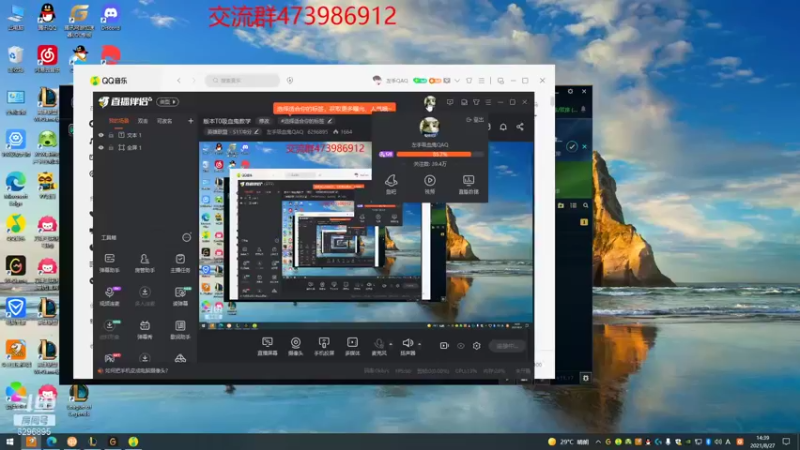Switch to the second scene tab

click(x=143, y=121)
